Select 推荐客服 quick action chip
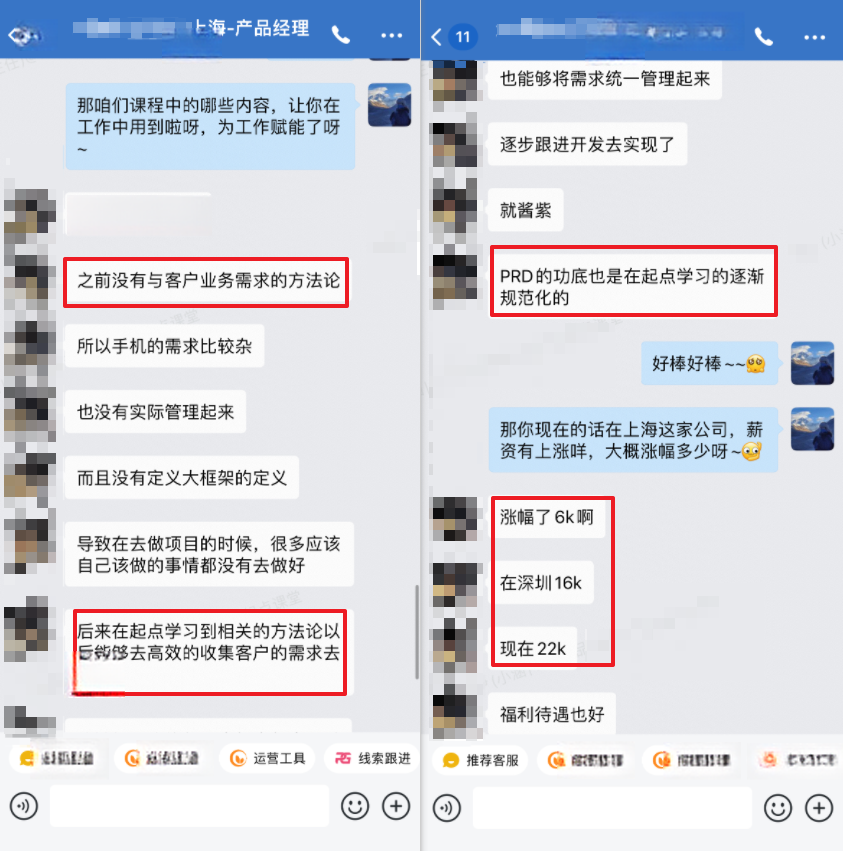 tap(480, 760)
